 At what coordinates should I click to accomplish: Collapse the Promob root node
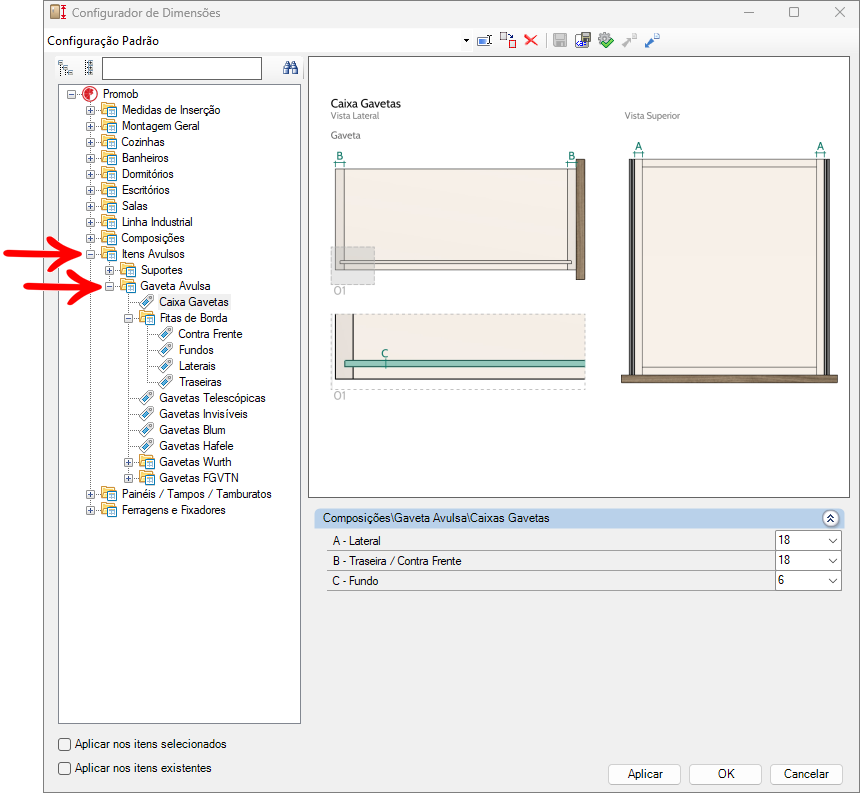click(71, 94)
